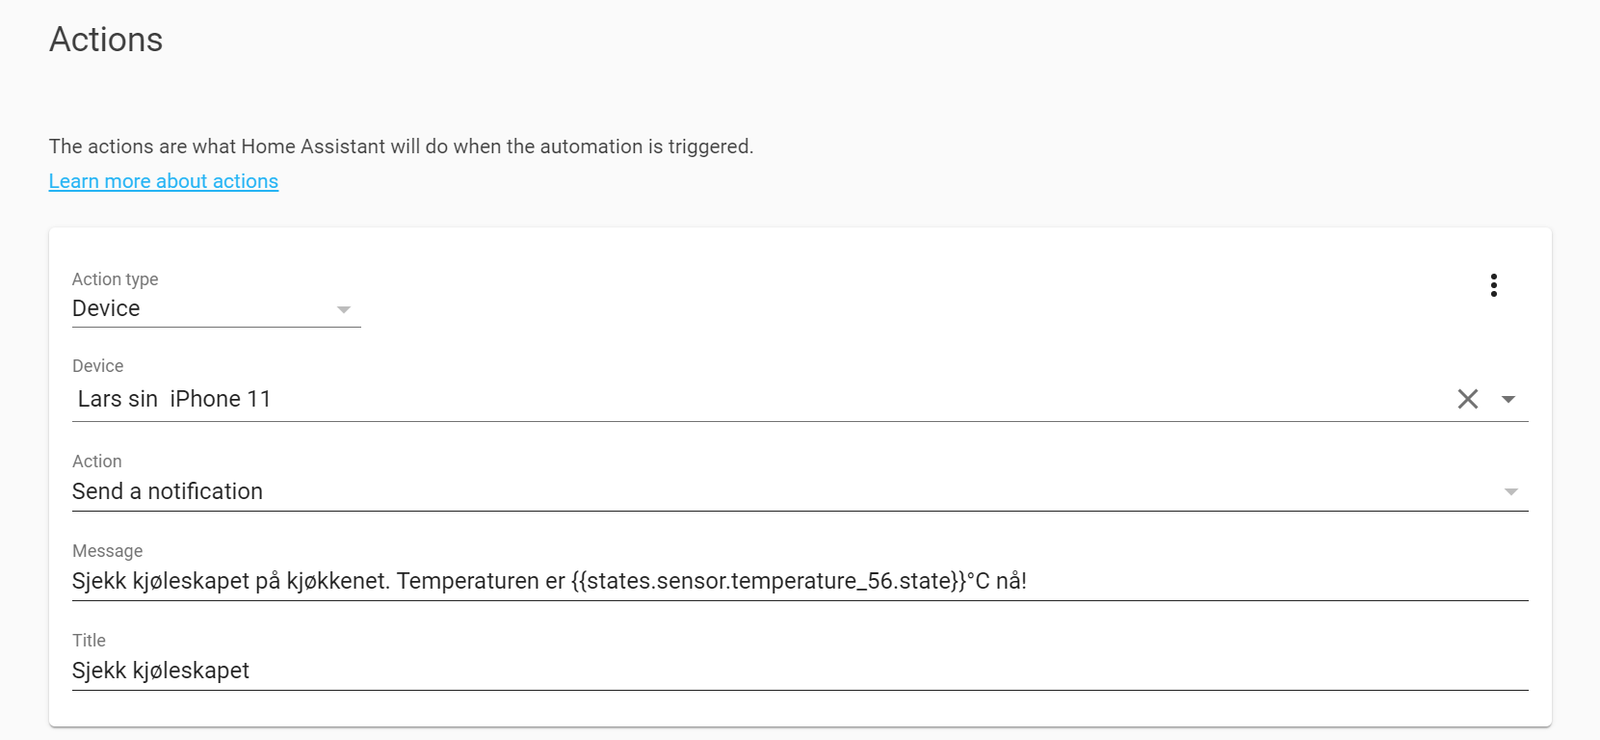
Task: Focus the Title field containing Sjekk kjøleskapet
Action: tap(160, 670)
